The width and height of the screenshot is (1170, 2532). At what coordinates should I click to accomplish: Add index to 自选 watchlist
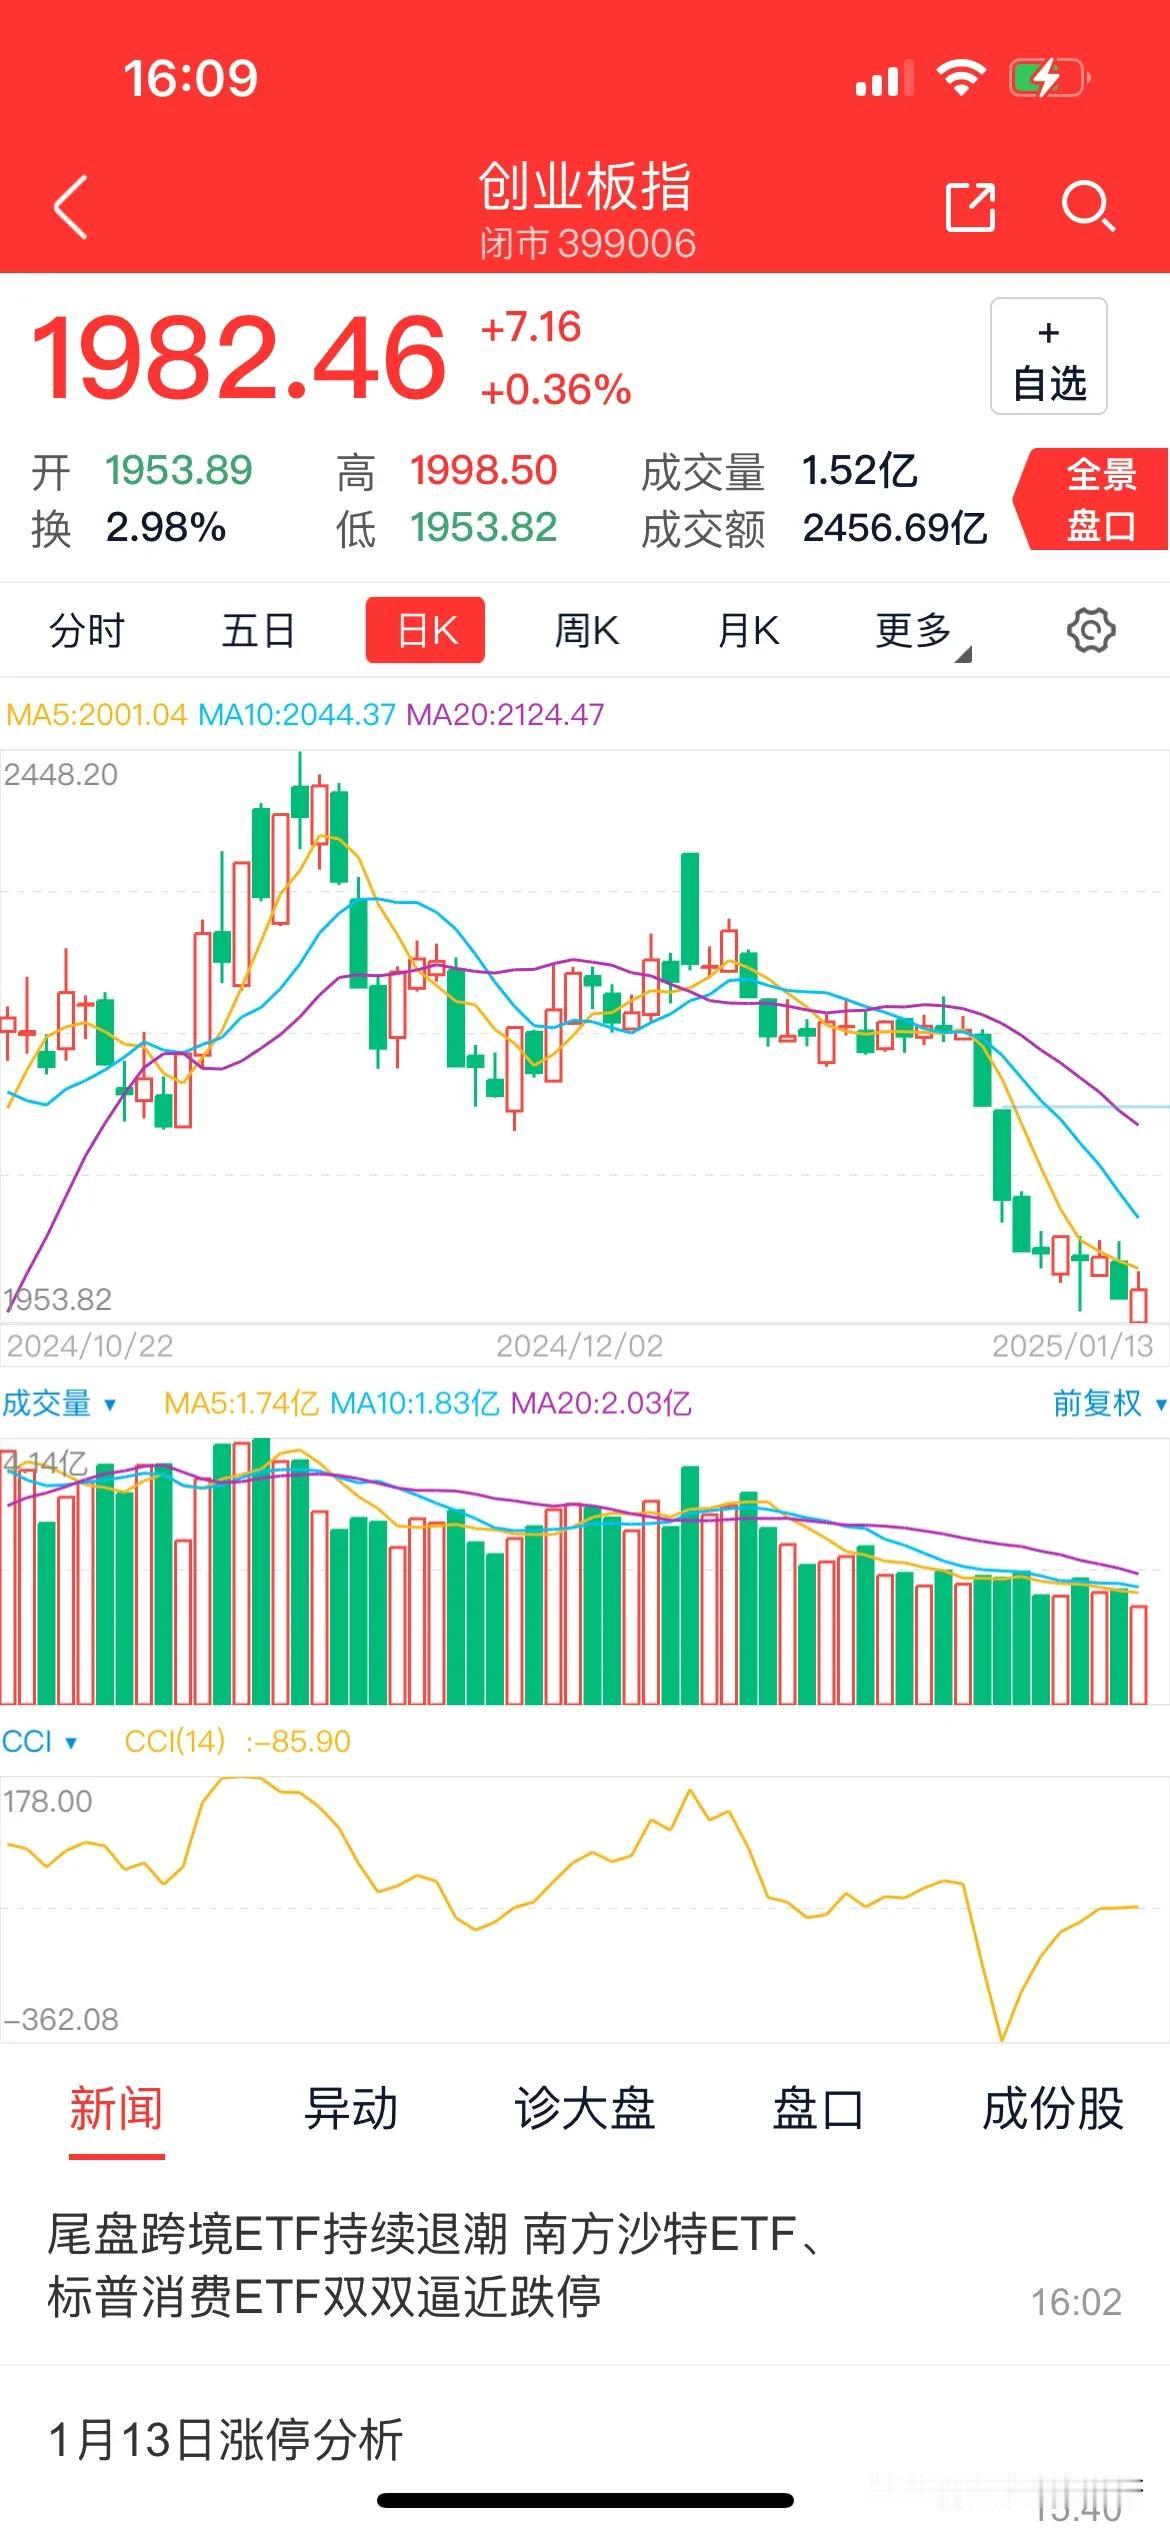tap(1048, 356)
